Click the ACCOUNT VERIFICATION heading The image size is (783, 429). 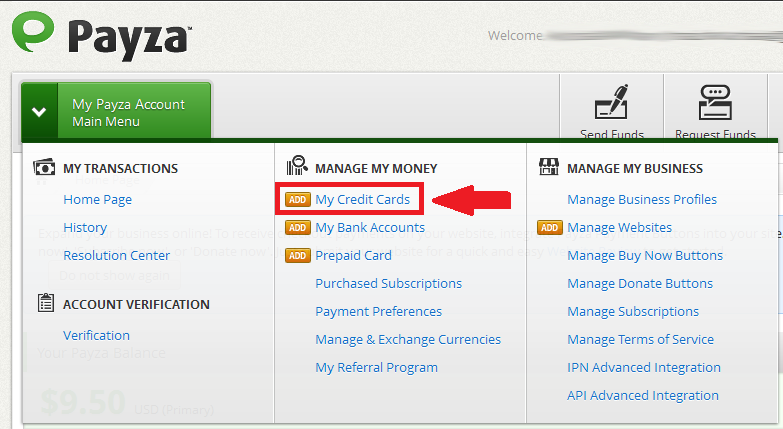136,305
